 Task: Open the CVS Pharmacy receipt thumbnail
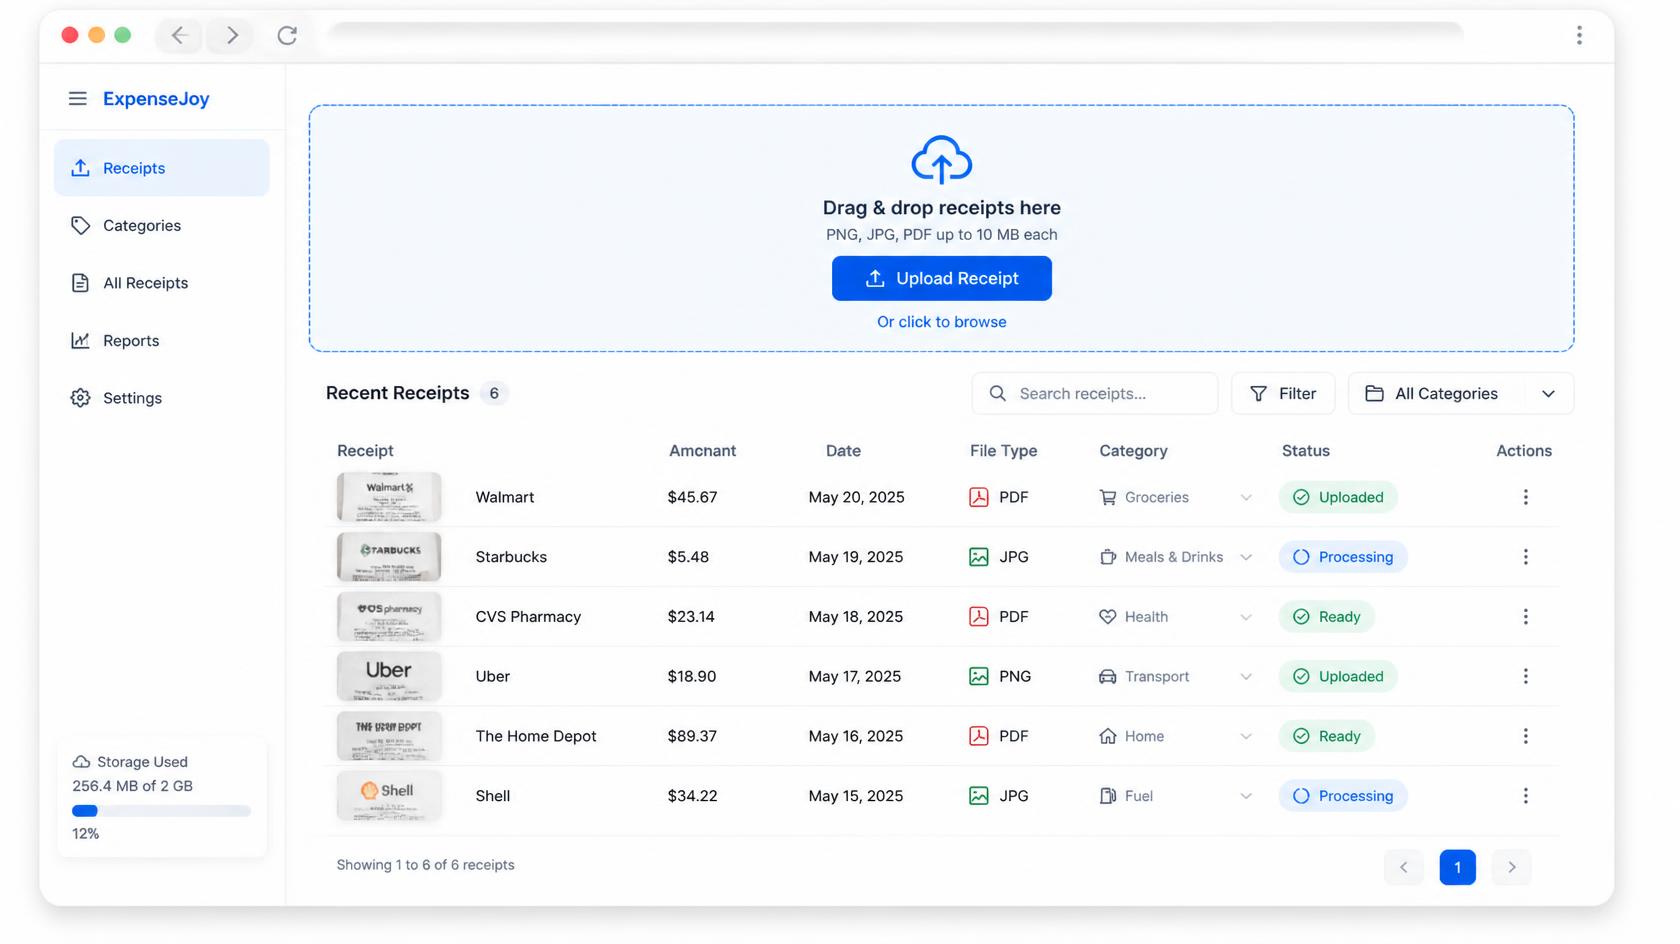389,617
